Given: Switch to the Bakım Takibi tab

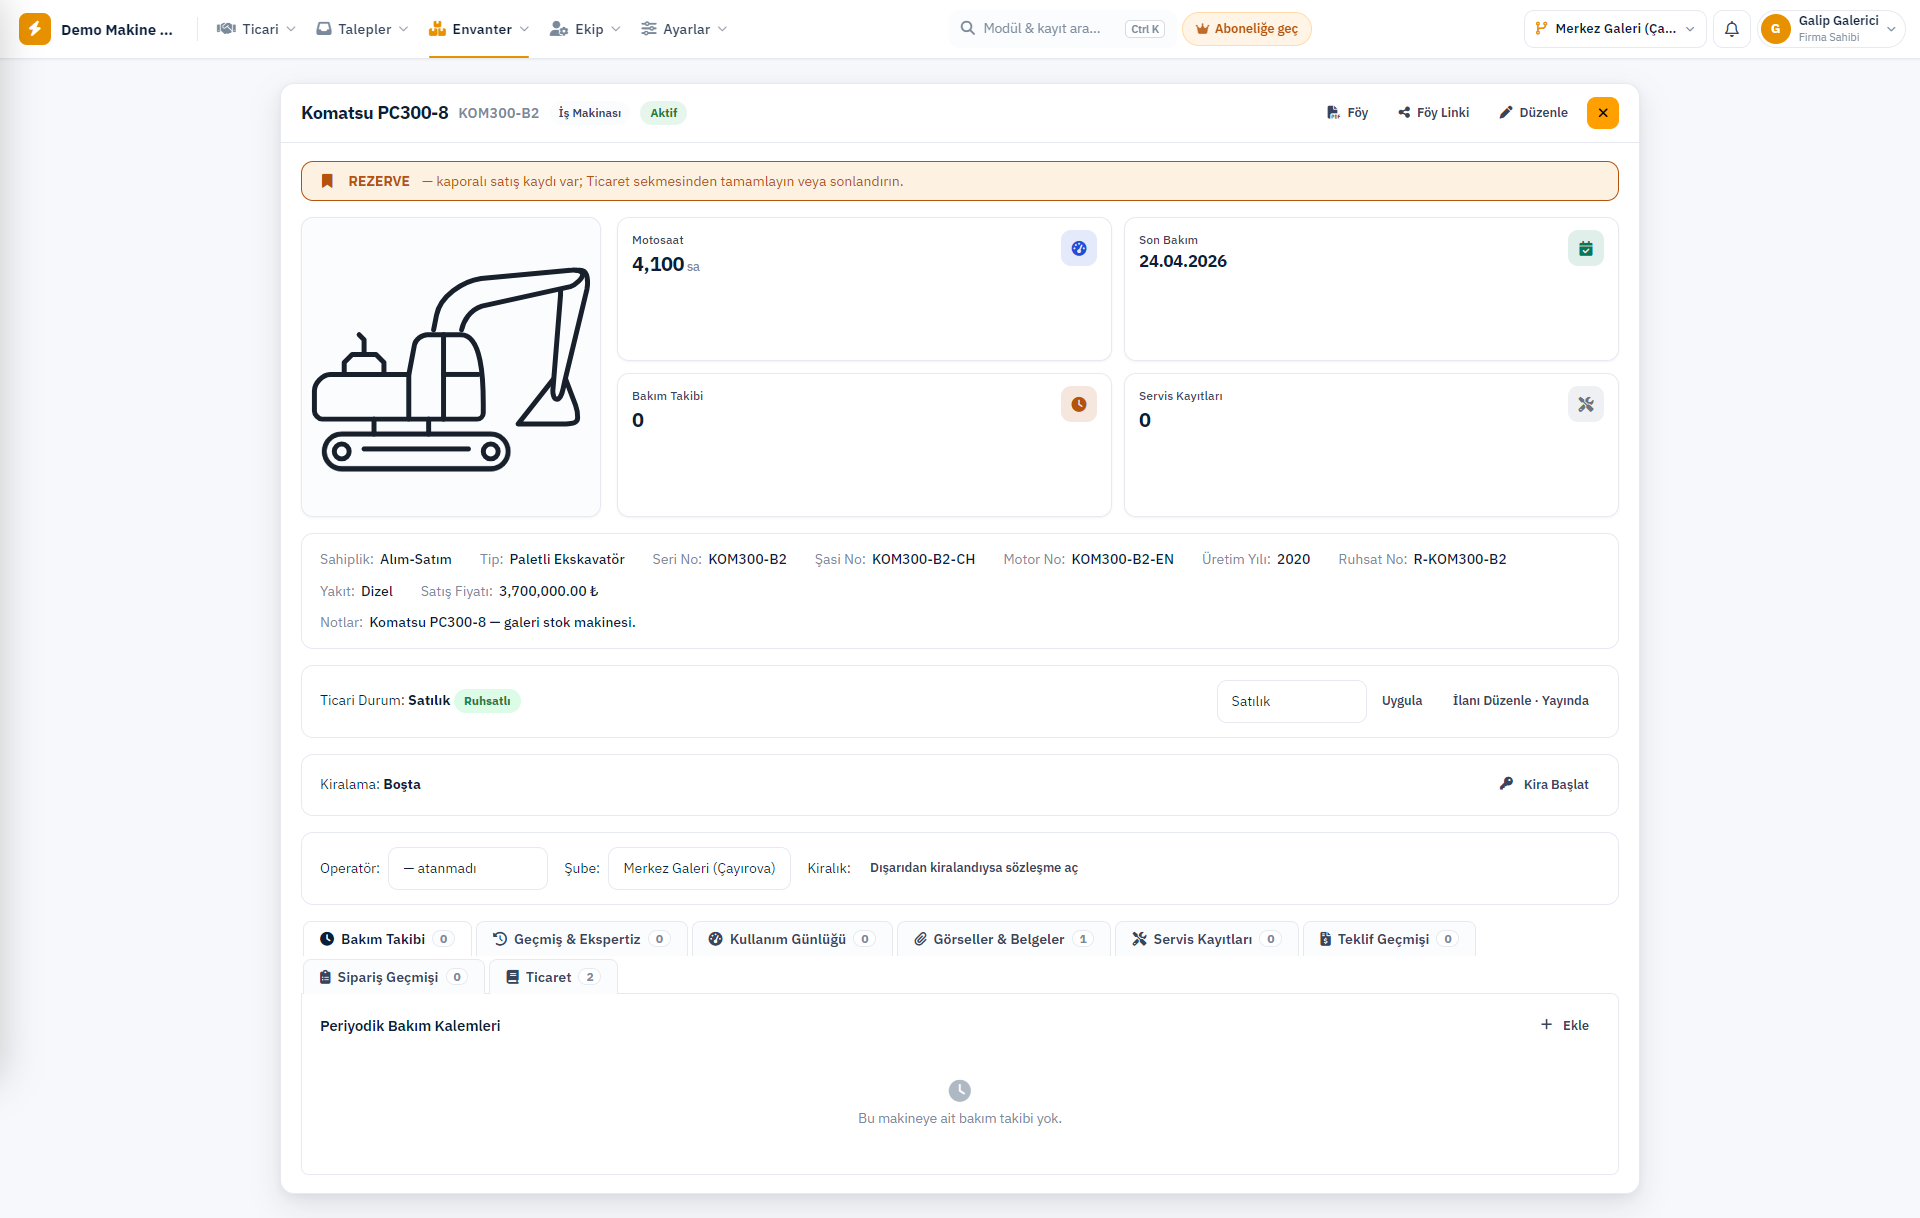Looking at the screenshot, I should pos(387,939).
